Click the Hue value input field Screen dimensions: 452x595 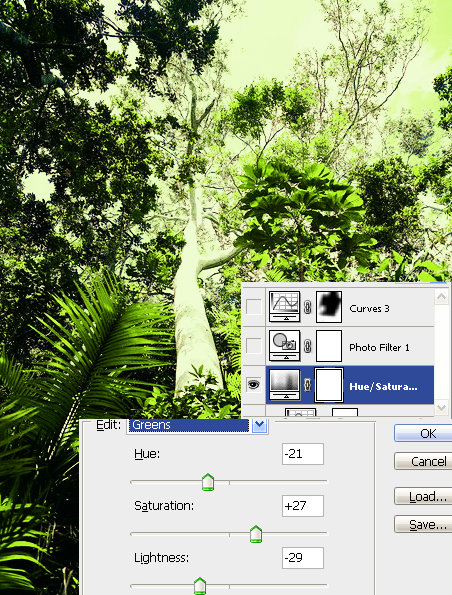pyautogui.click(x=303, y=454)
